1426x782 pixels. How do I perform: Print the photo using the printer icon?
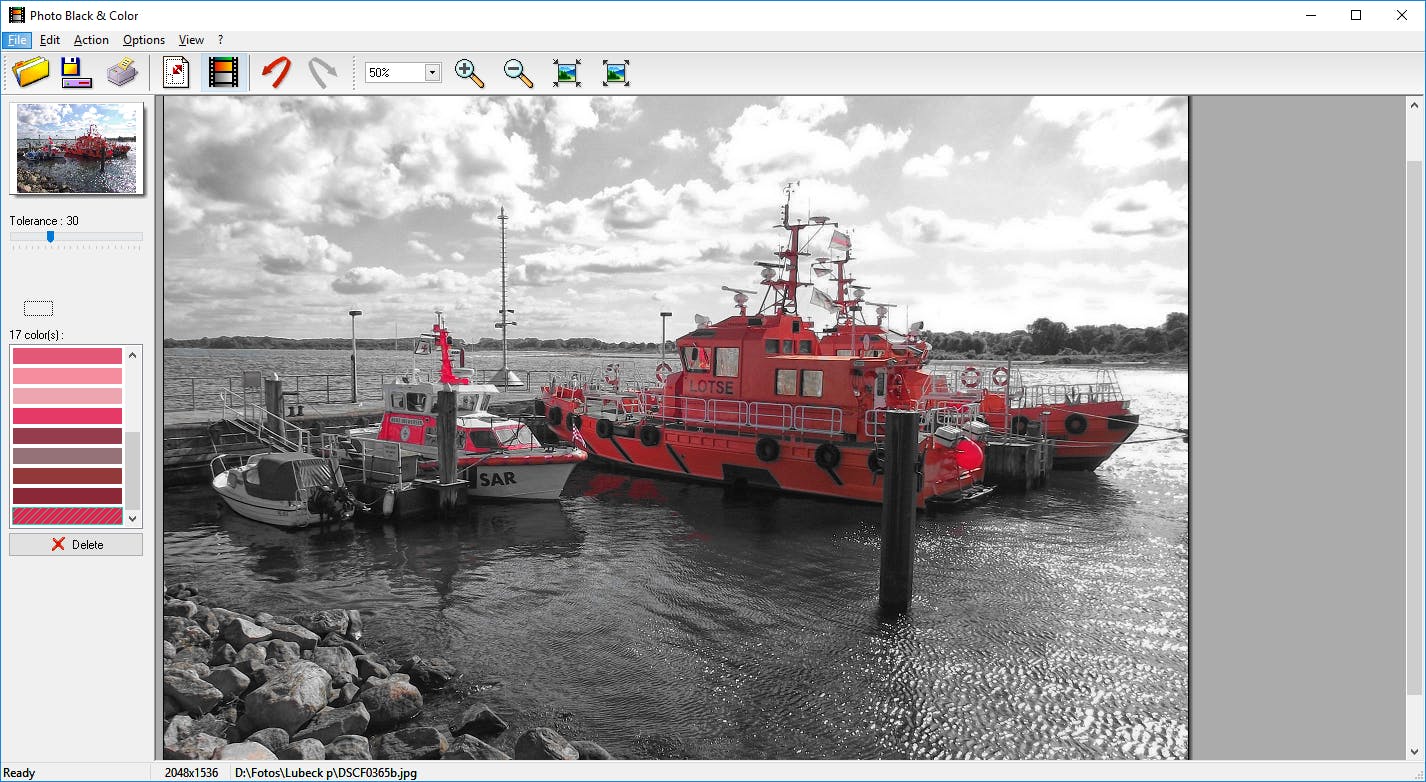[x=122, y=72]
